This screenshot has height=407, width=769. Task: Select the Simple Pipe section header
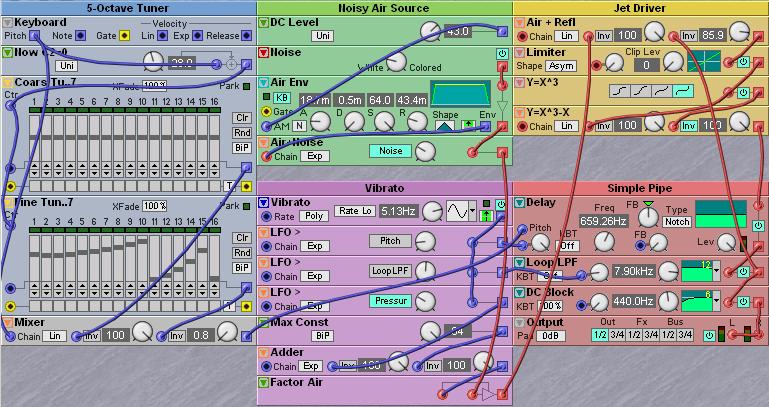point(640,188)
